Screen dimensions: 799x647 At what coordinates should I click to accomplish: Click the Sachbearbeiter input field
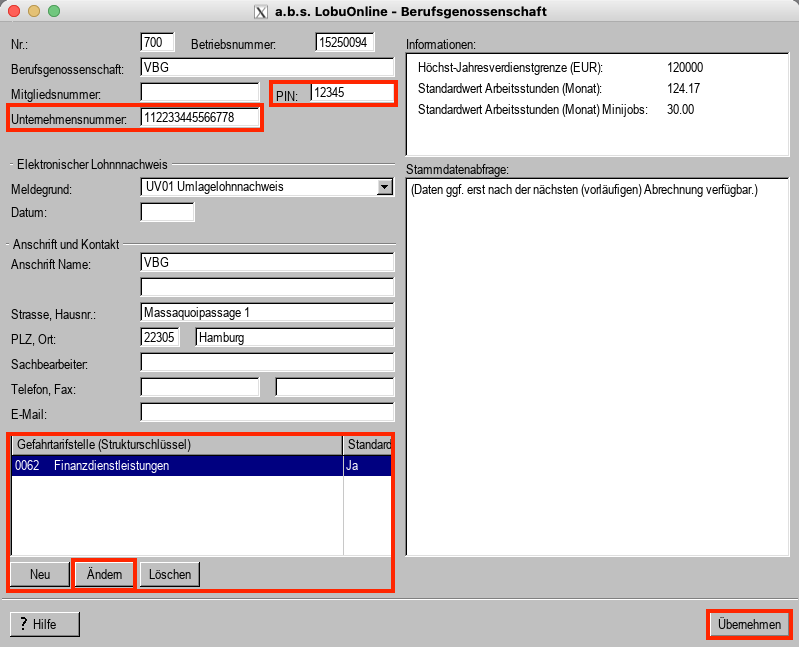pos(267,362)
